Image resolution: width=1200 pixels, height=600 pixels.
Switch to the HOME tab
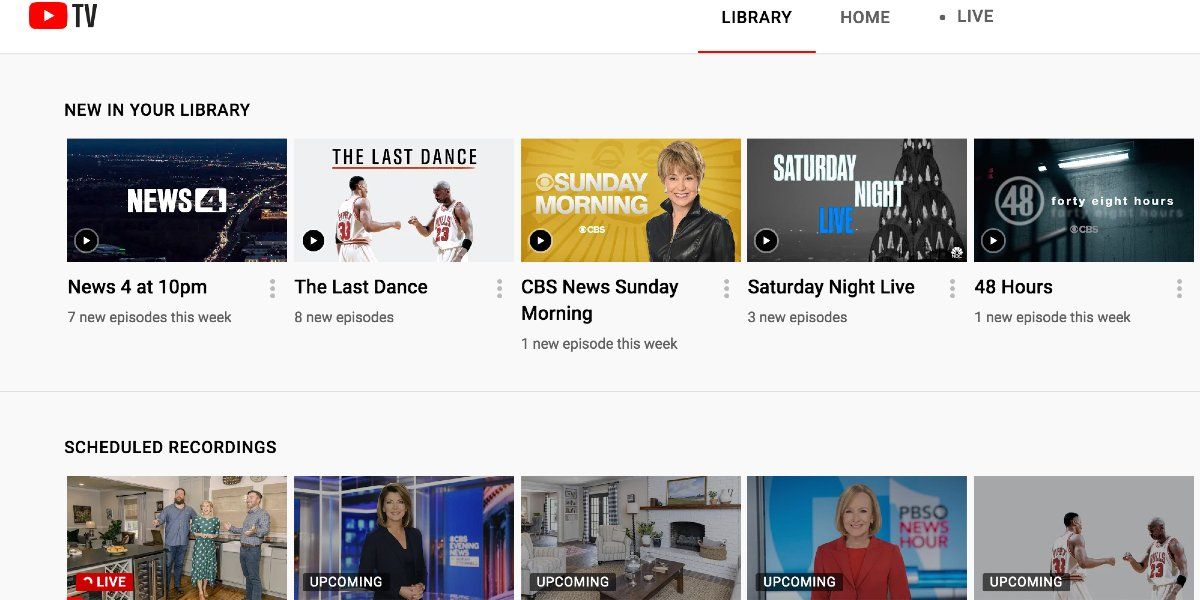click(865, 17)
